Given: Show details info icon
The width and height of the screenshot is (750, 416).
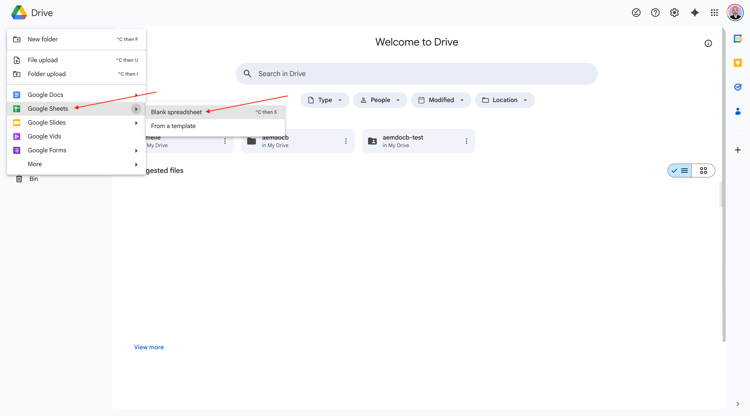Looking at the screenshot, I should pyautogui.click(x=708, y=44).
